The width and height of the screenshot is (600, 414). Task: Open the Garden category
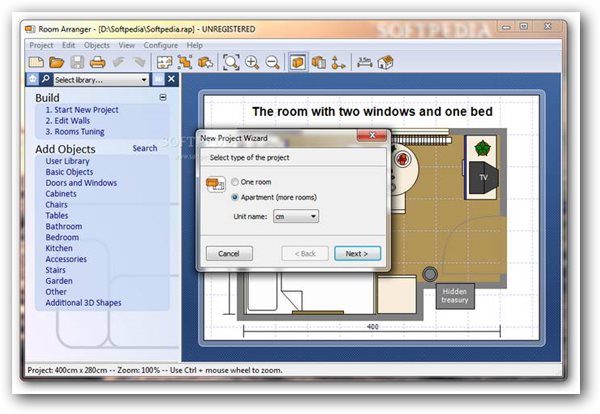(x=59, y=281)
